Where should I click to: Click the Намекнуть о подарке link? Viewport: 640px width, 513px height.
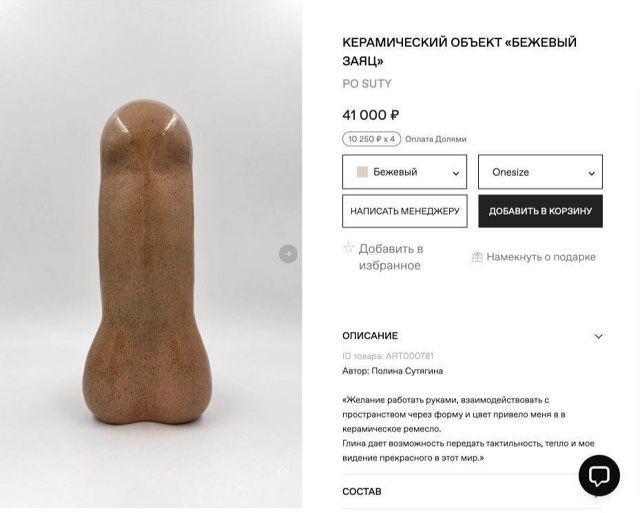coord(541,257)
